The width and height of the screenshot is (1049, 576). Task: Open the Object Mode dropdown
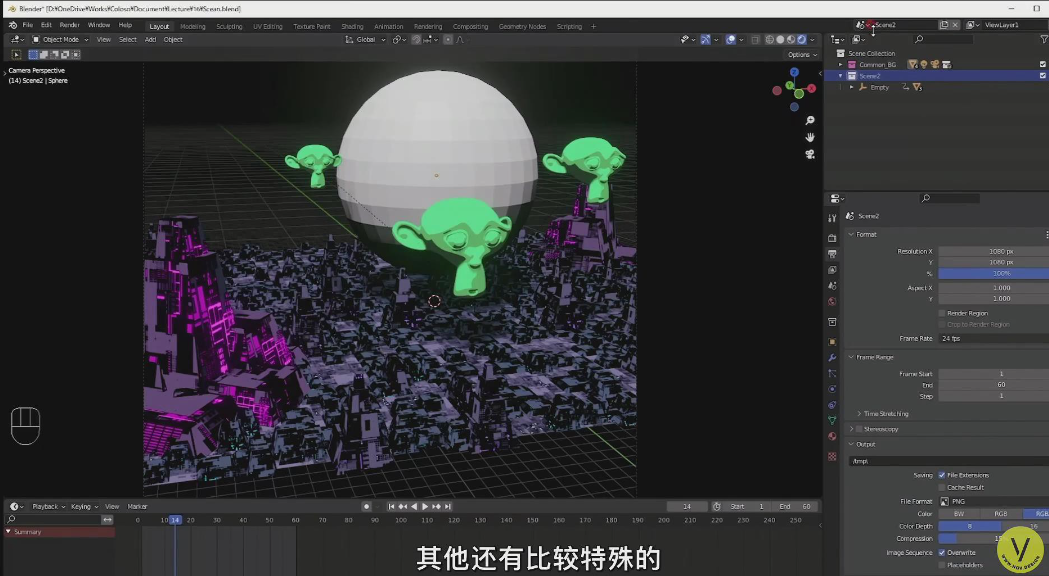pyautogui.click(x=60, y=39)
